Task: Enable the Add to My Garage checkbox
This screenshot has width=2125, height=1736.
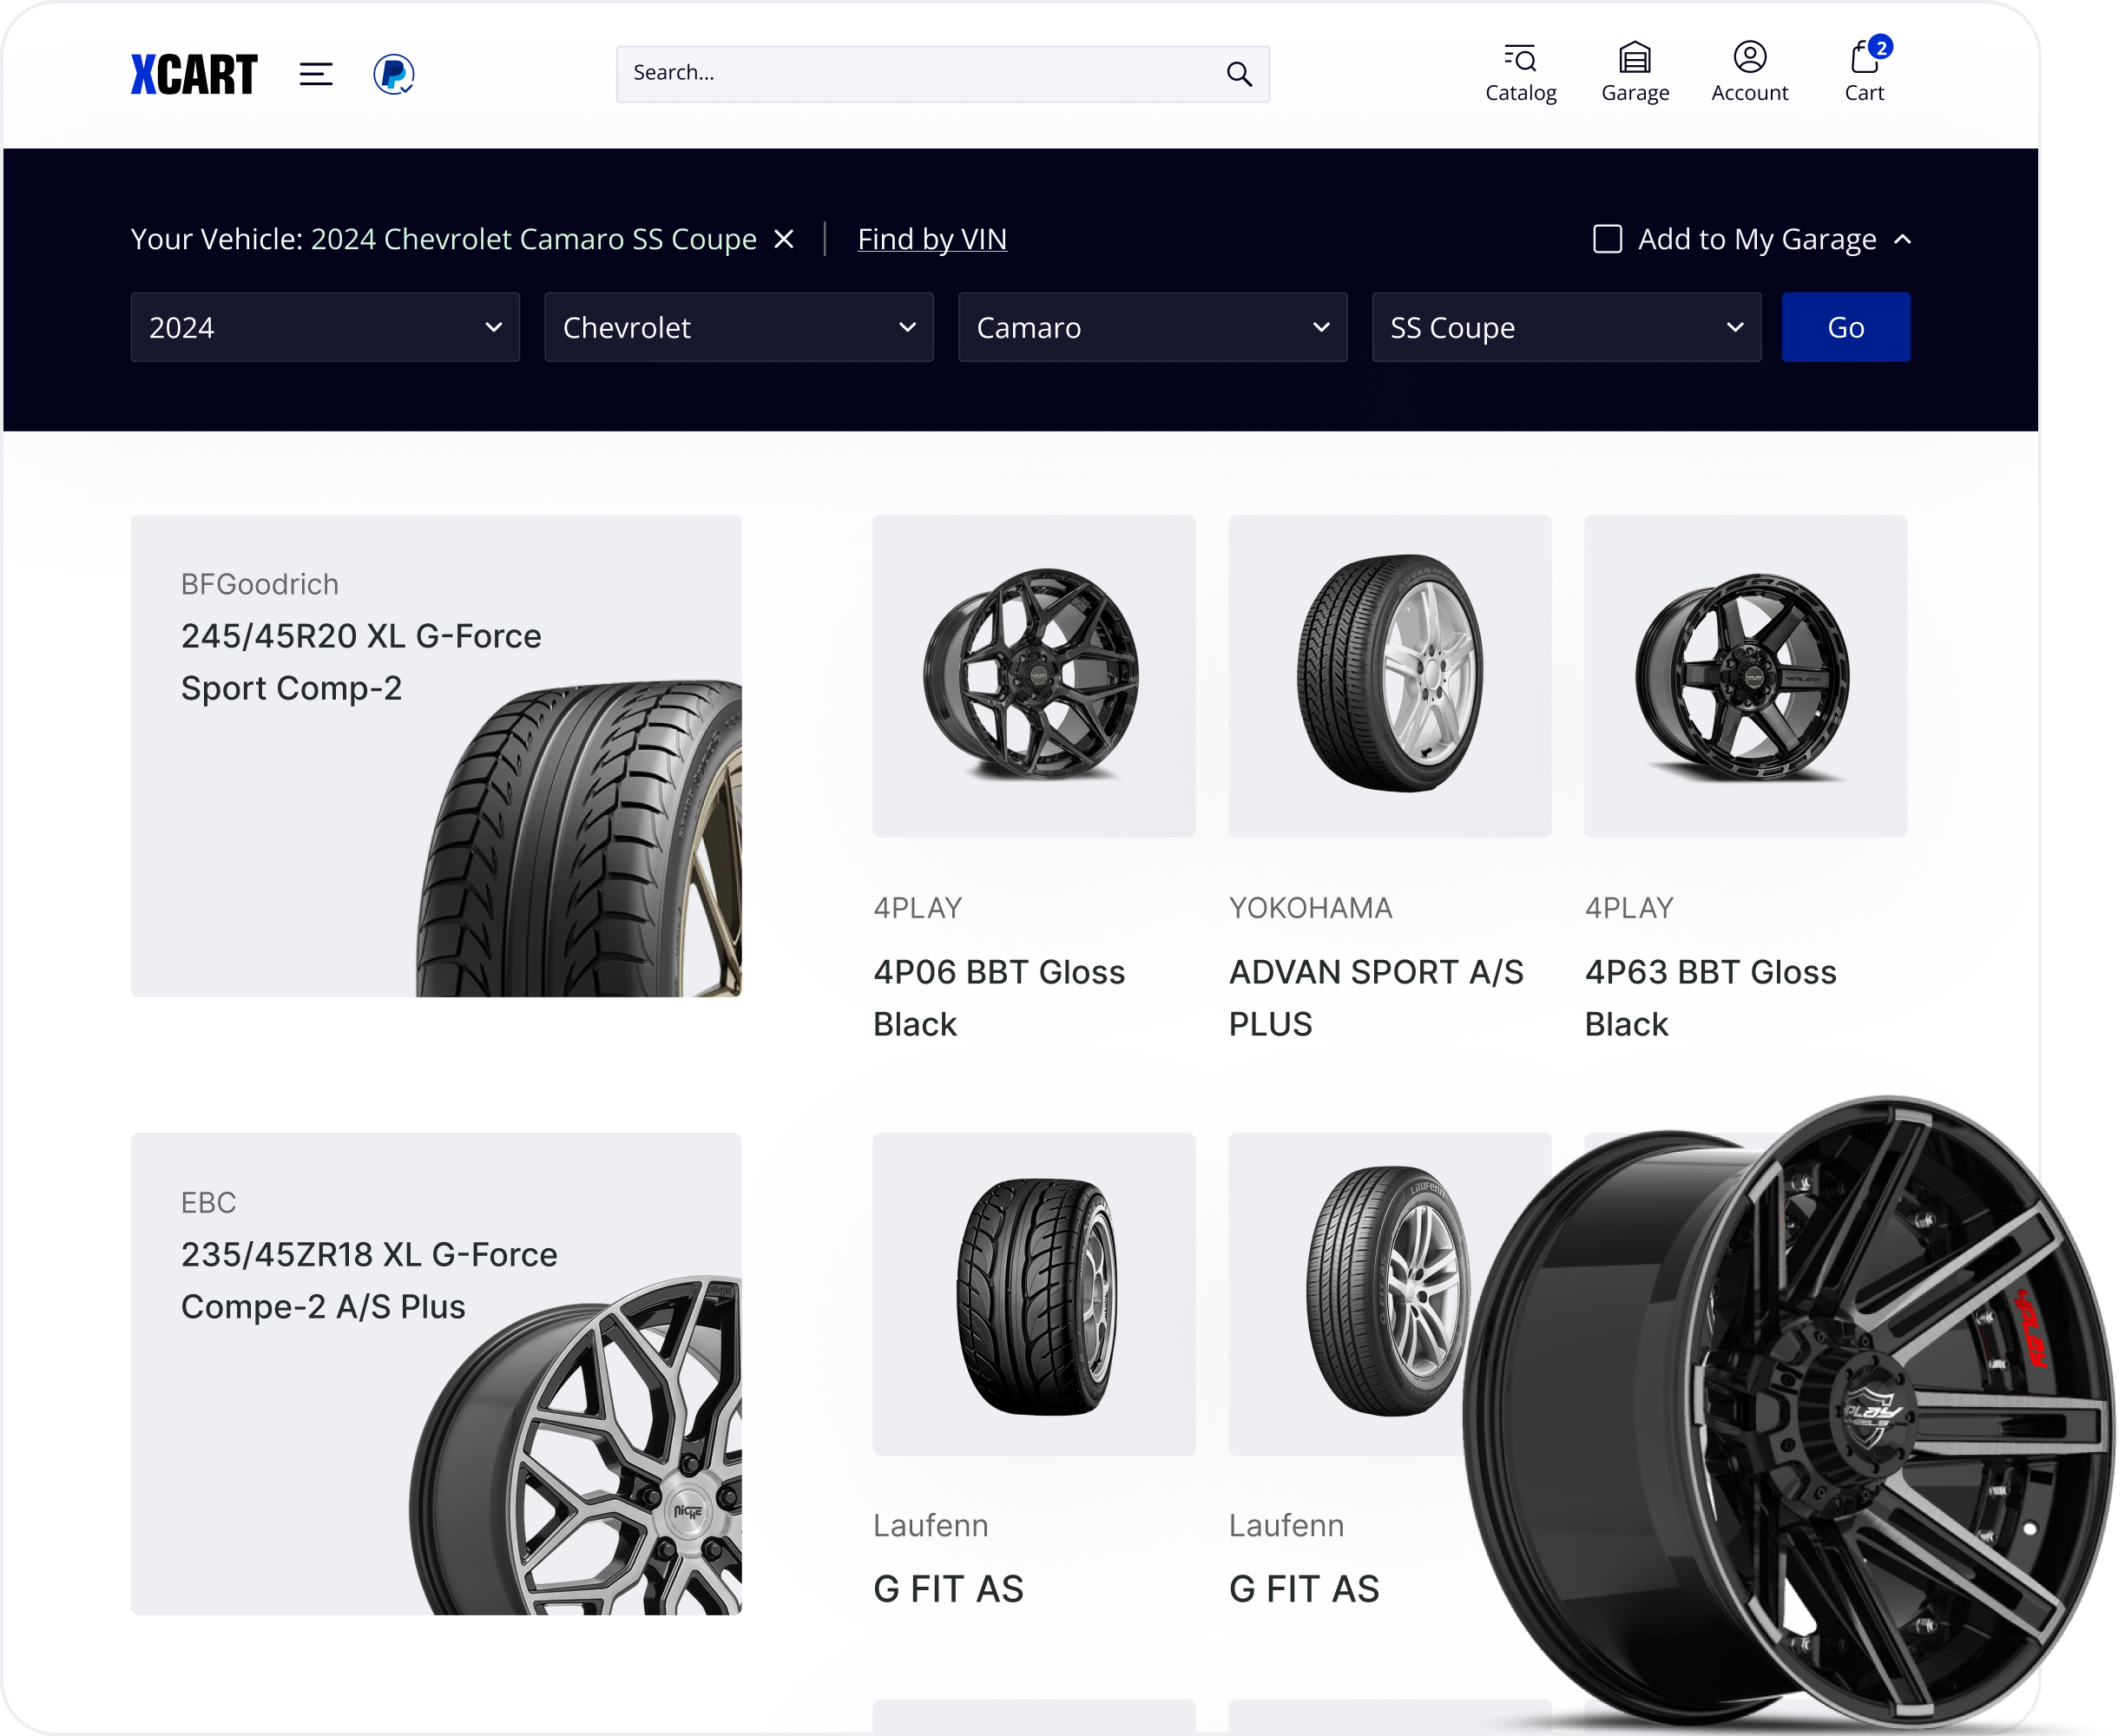Action: [x=1606, y=239]
